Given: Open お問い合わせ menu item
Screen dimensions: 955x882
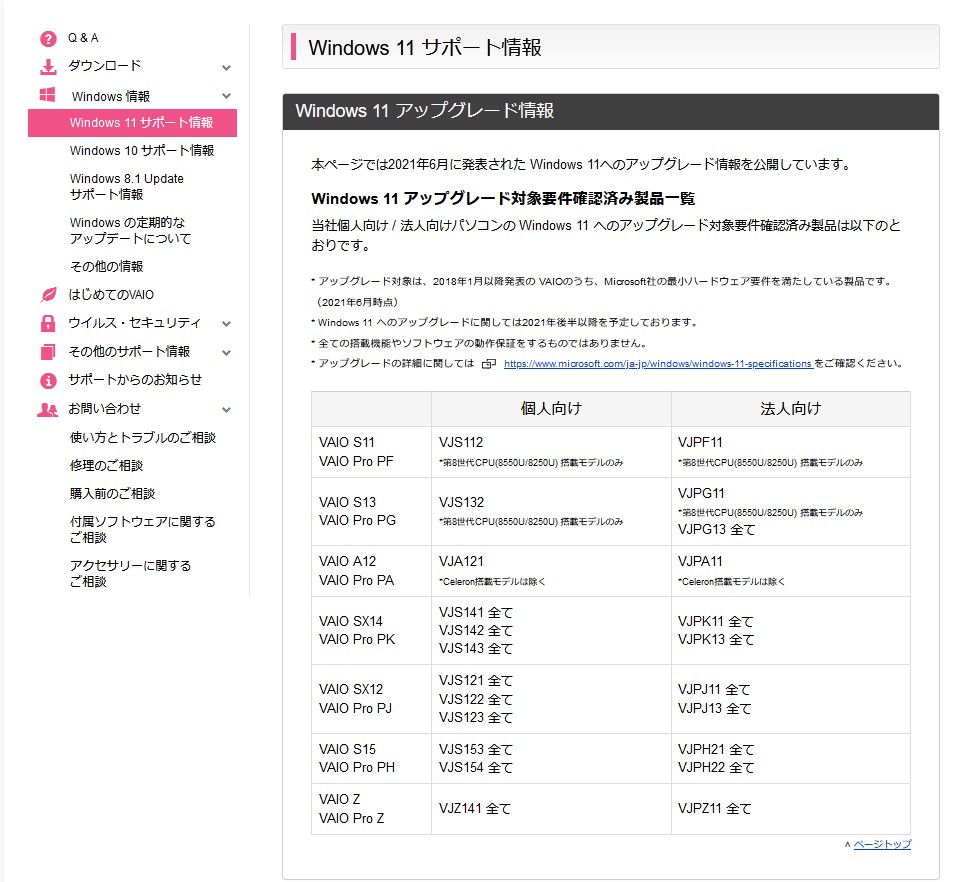Looking at the screenshot, I should point(105,409).
